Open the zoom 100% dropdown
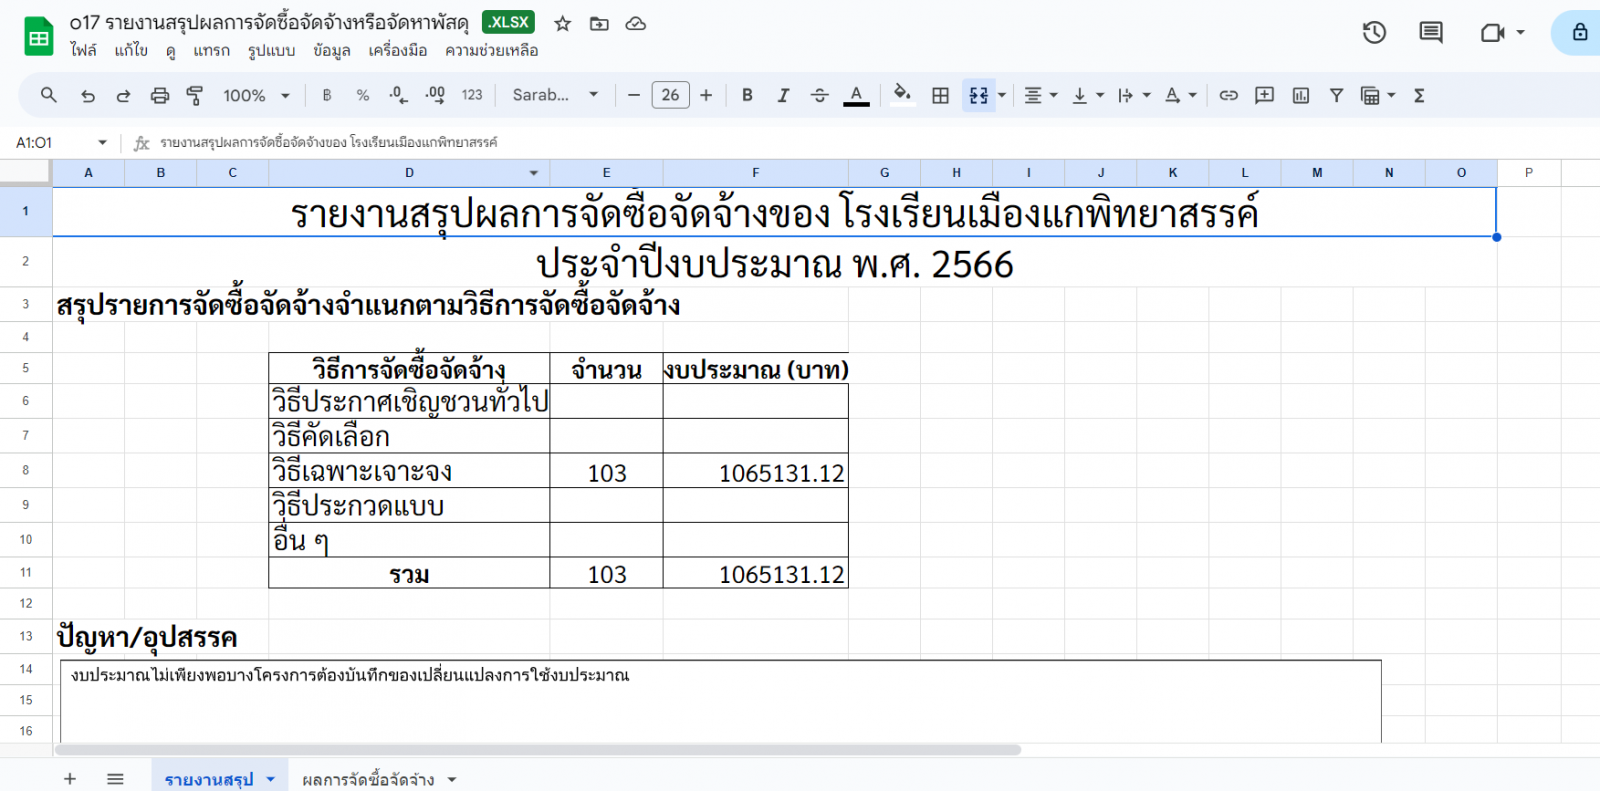This screenshot has height=791, width=1600. 256,95
